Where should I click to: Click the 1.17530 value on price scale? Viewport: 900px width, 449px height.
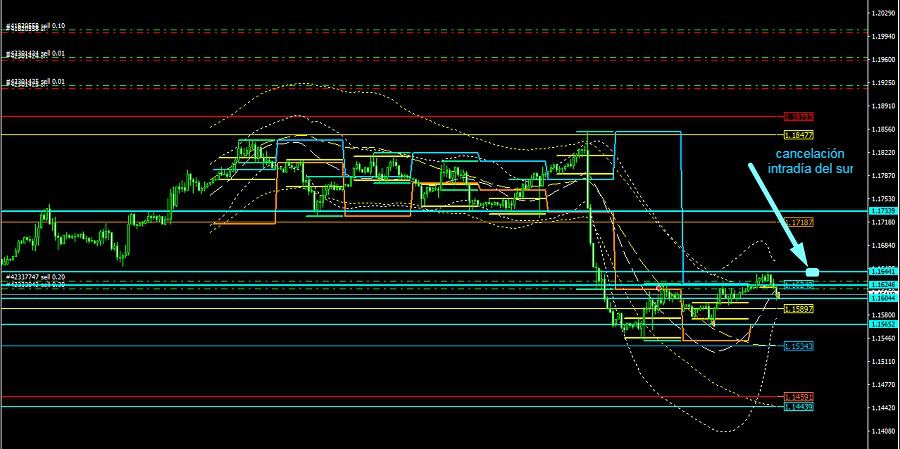tap(883, 199)
